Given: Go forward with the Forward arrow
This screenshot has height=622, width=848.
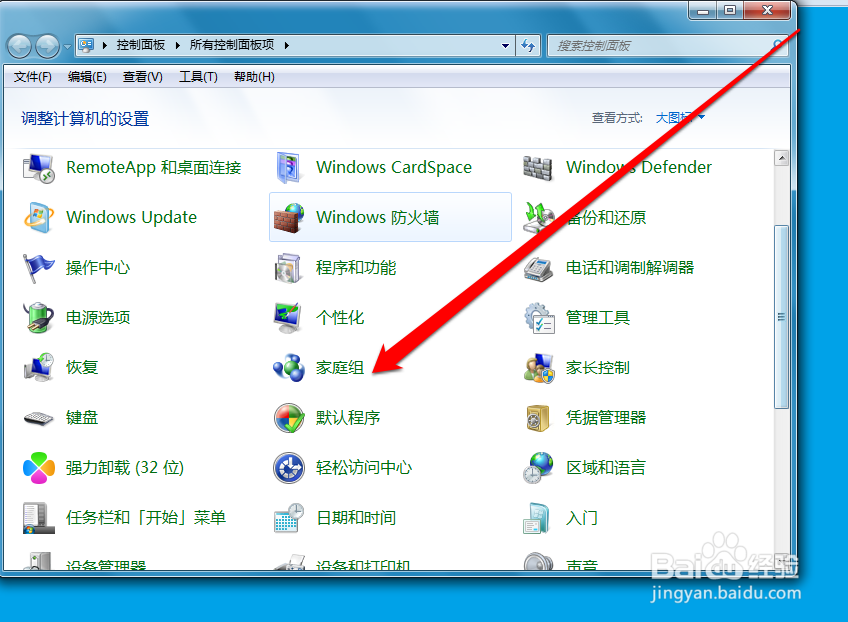Looking at the screenshot, I should point(48,47).
